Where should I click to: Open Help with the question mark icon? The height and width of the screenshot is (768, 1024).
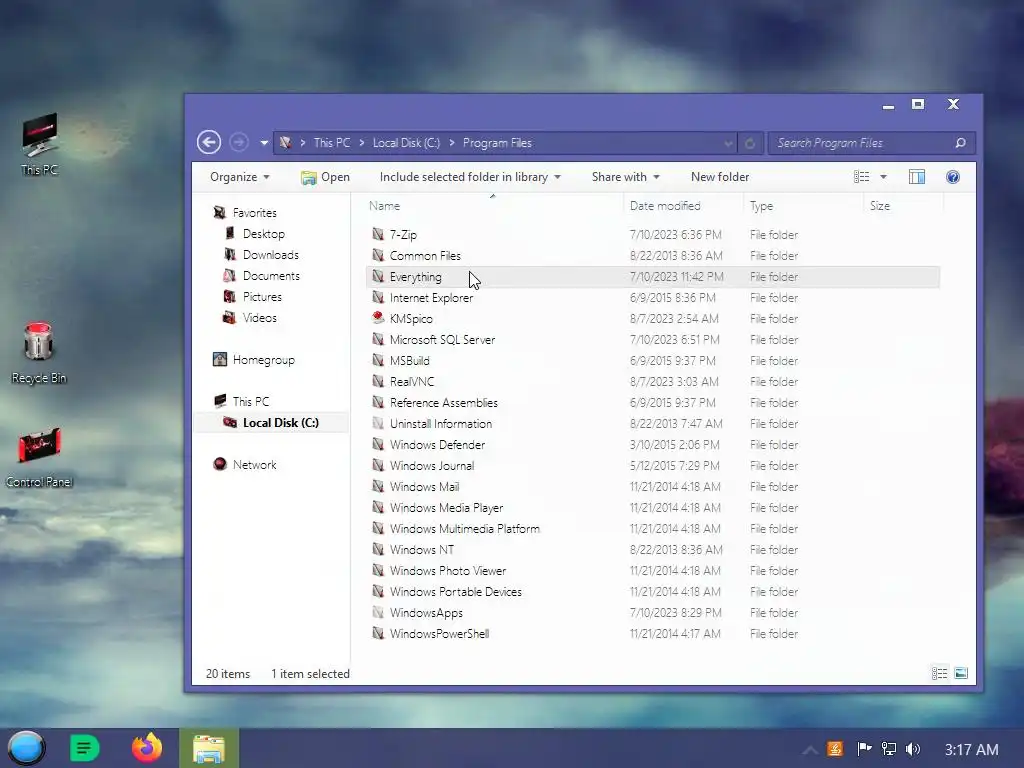(953, 177)
